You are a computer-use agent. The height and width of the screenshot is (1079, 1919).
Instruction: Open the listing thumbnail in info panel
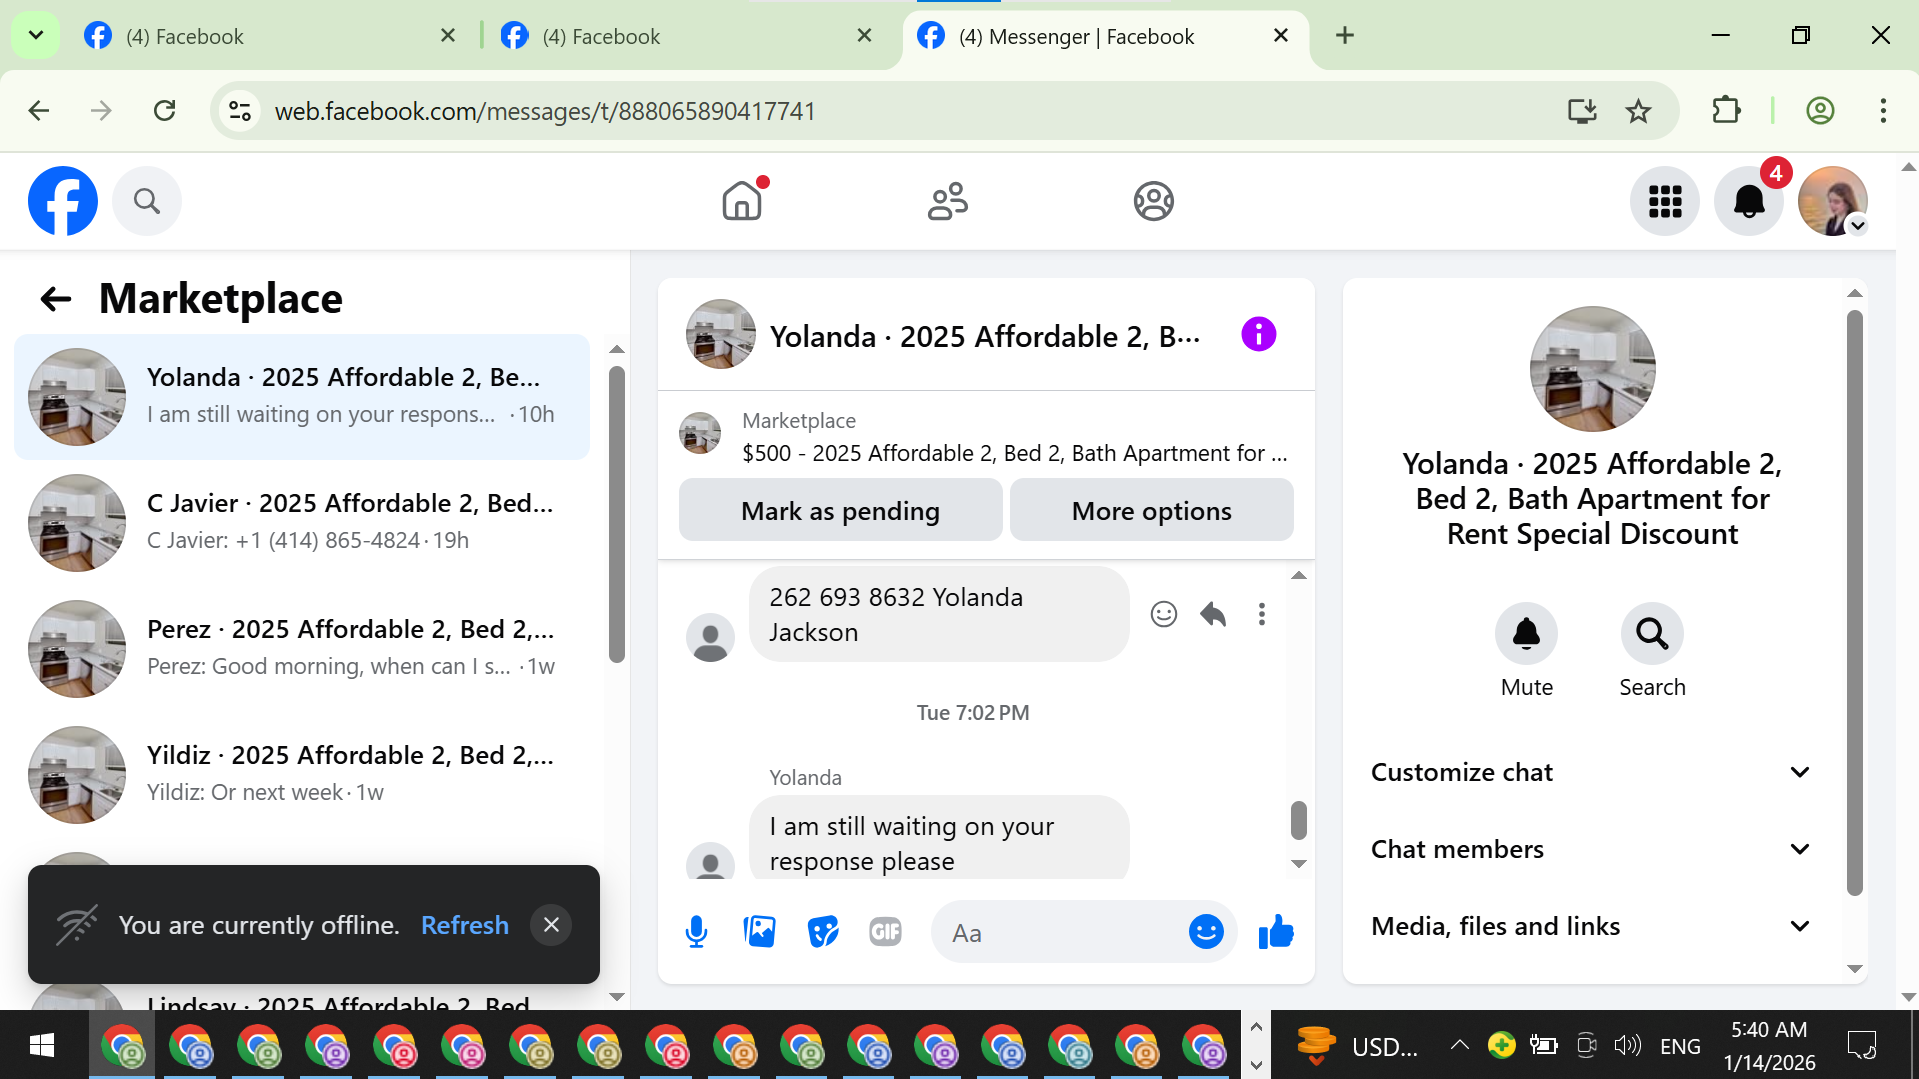pyautogui.click(x=1593, y=368)
